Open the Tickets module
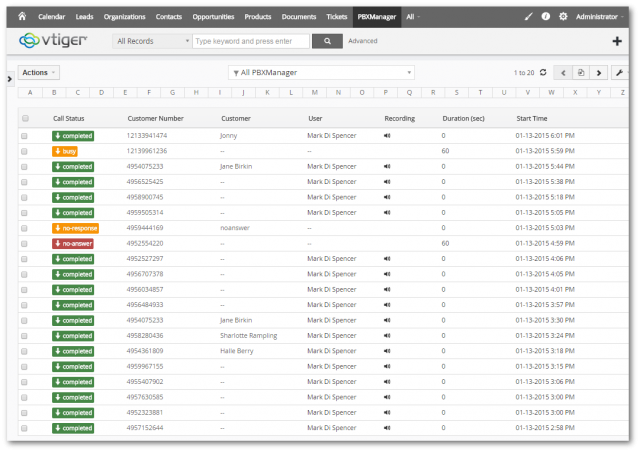The height and width of the screenshot is (452, 640). 337,17
